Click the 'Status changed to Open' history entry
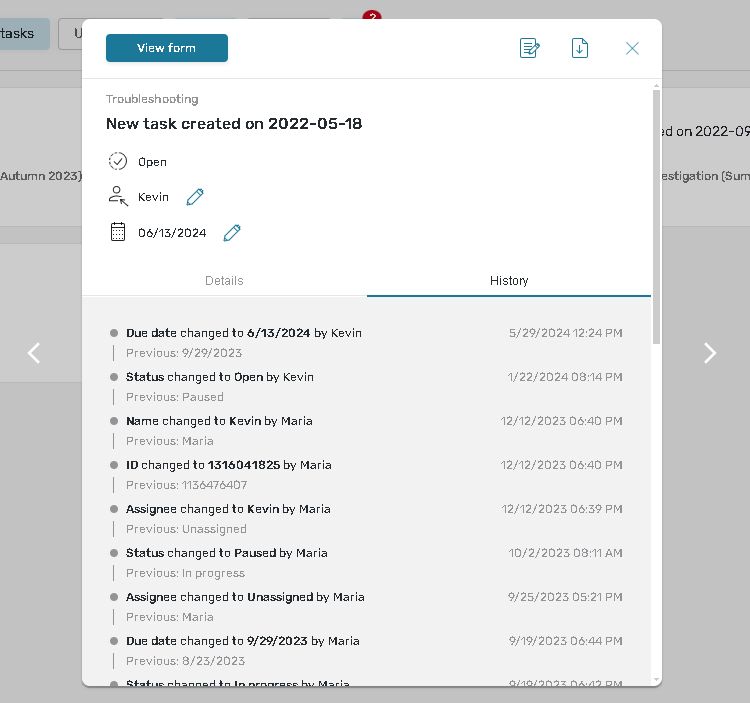Viewport: 750px width, 703px height. (219, 377)
